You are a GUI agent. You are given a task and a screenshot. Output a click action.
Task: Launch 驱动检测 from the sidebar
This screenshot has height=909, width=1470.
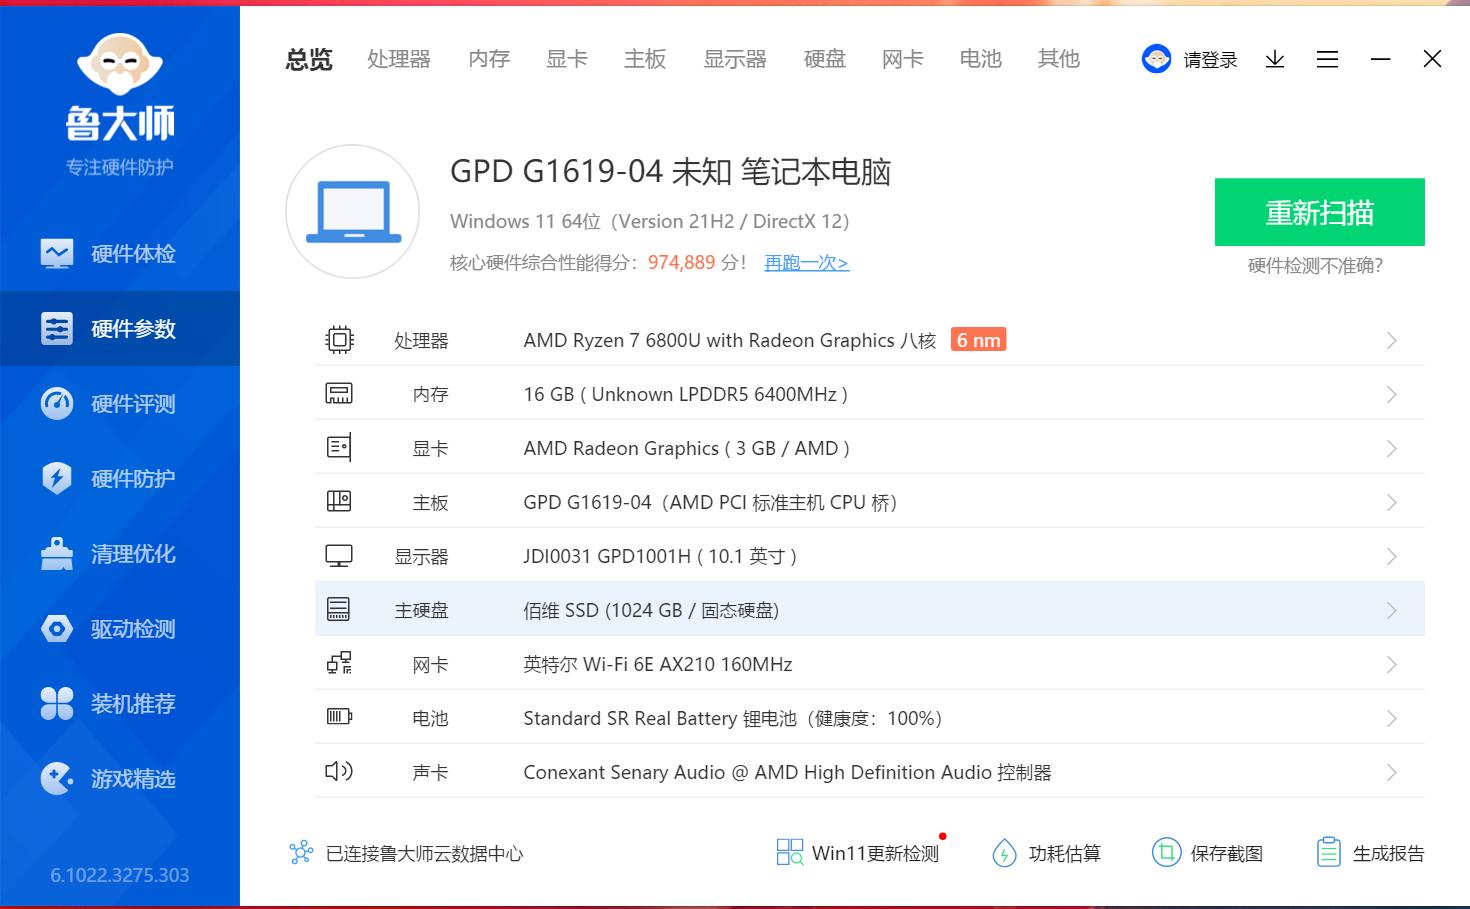tap(120, 628)
